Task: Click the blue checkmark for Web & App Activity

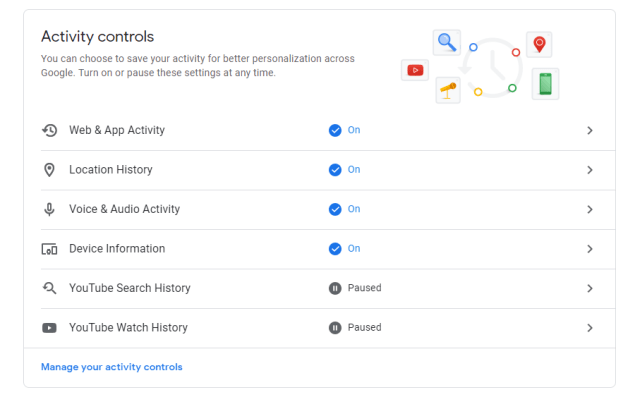Action: click(335, 131)
